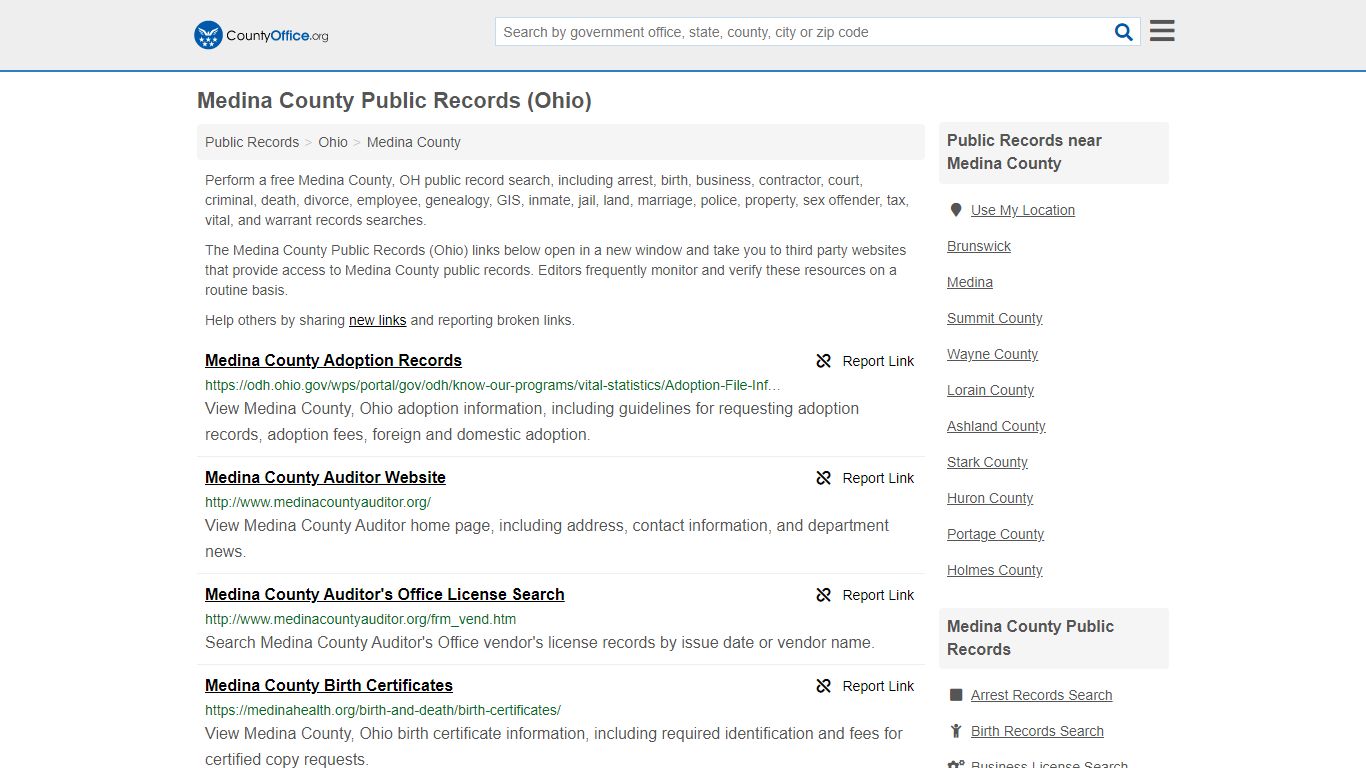The image size is (1366, 768).
Task: Select the Medina County breadcrumb
Action: (x=414, y=142)
